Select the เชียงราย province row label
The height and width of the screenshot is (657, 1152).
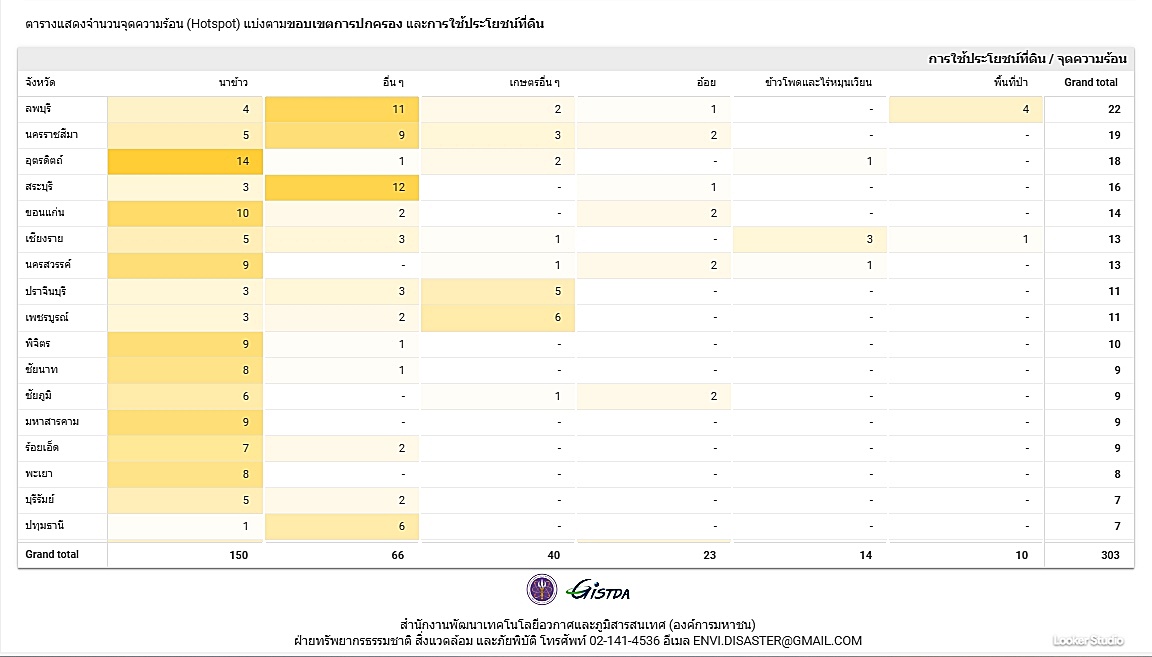coord(43,239)
